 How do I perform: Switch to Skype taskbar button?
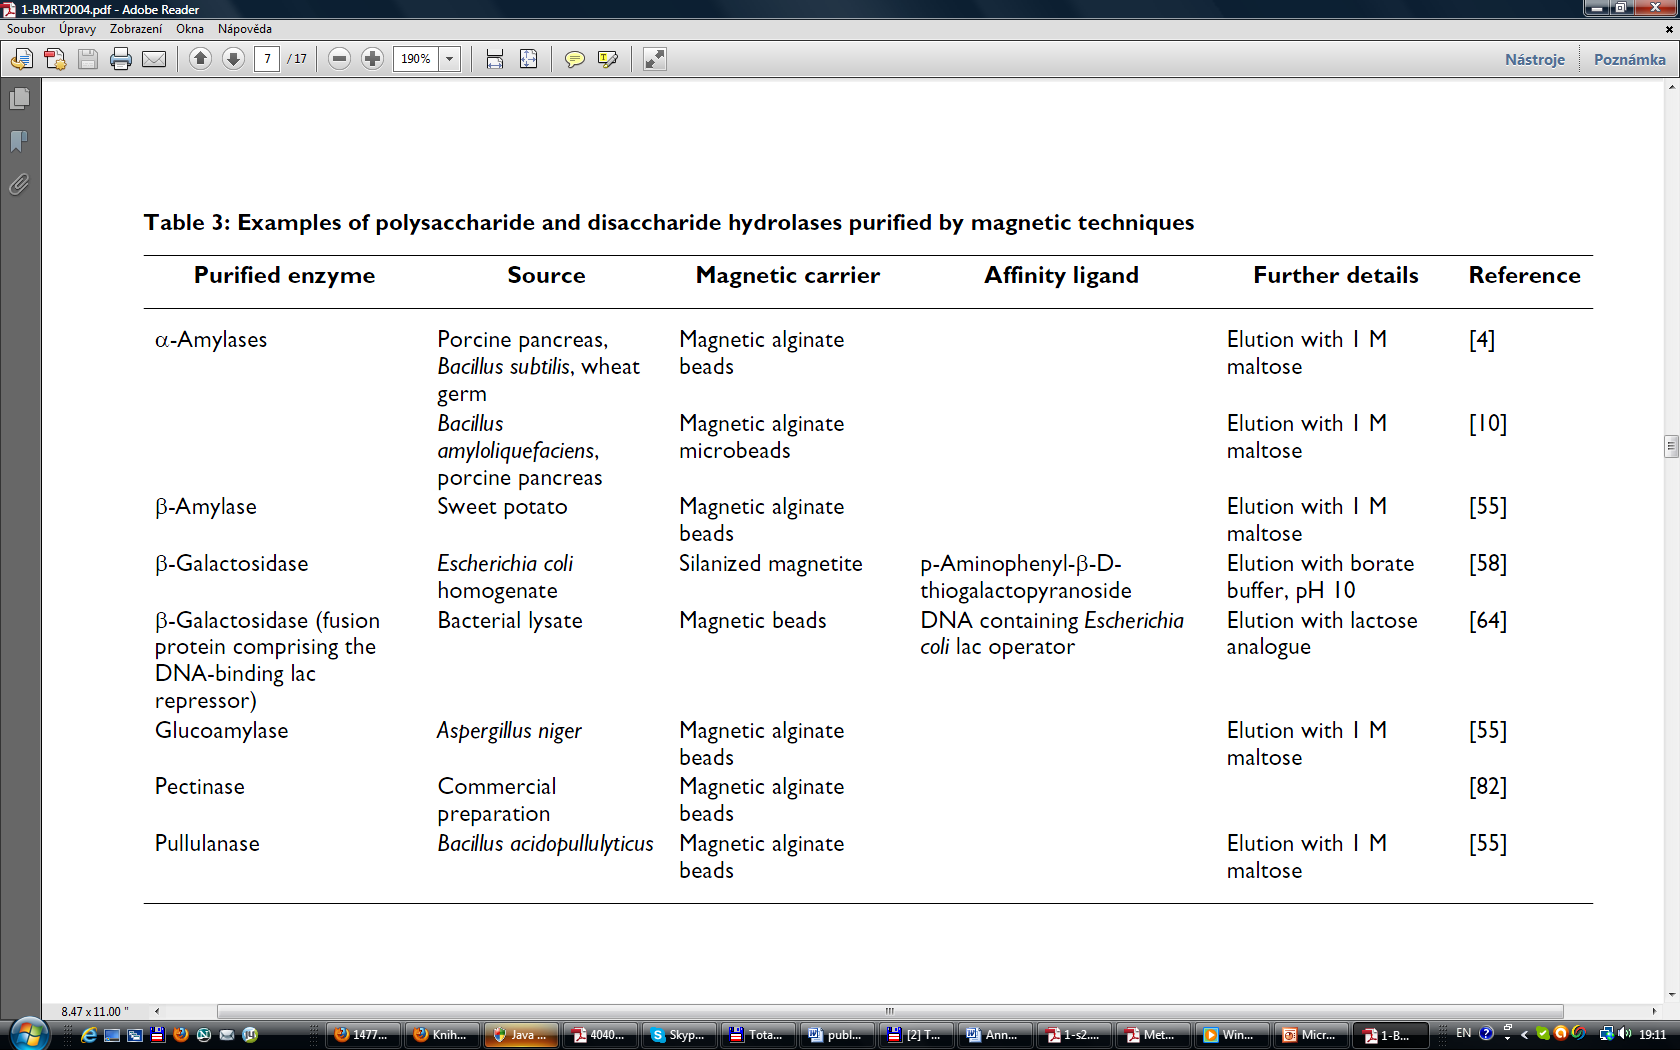pos(680,1035)
